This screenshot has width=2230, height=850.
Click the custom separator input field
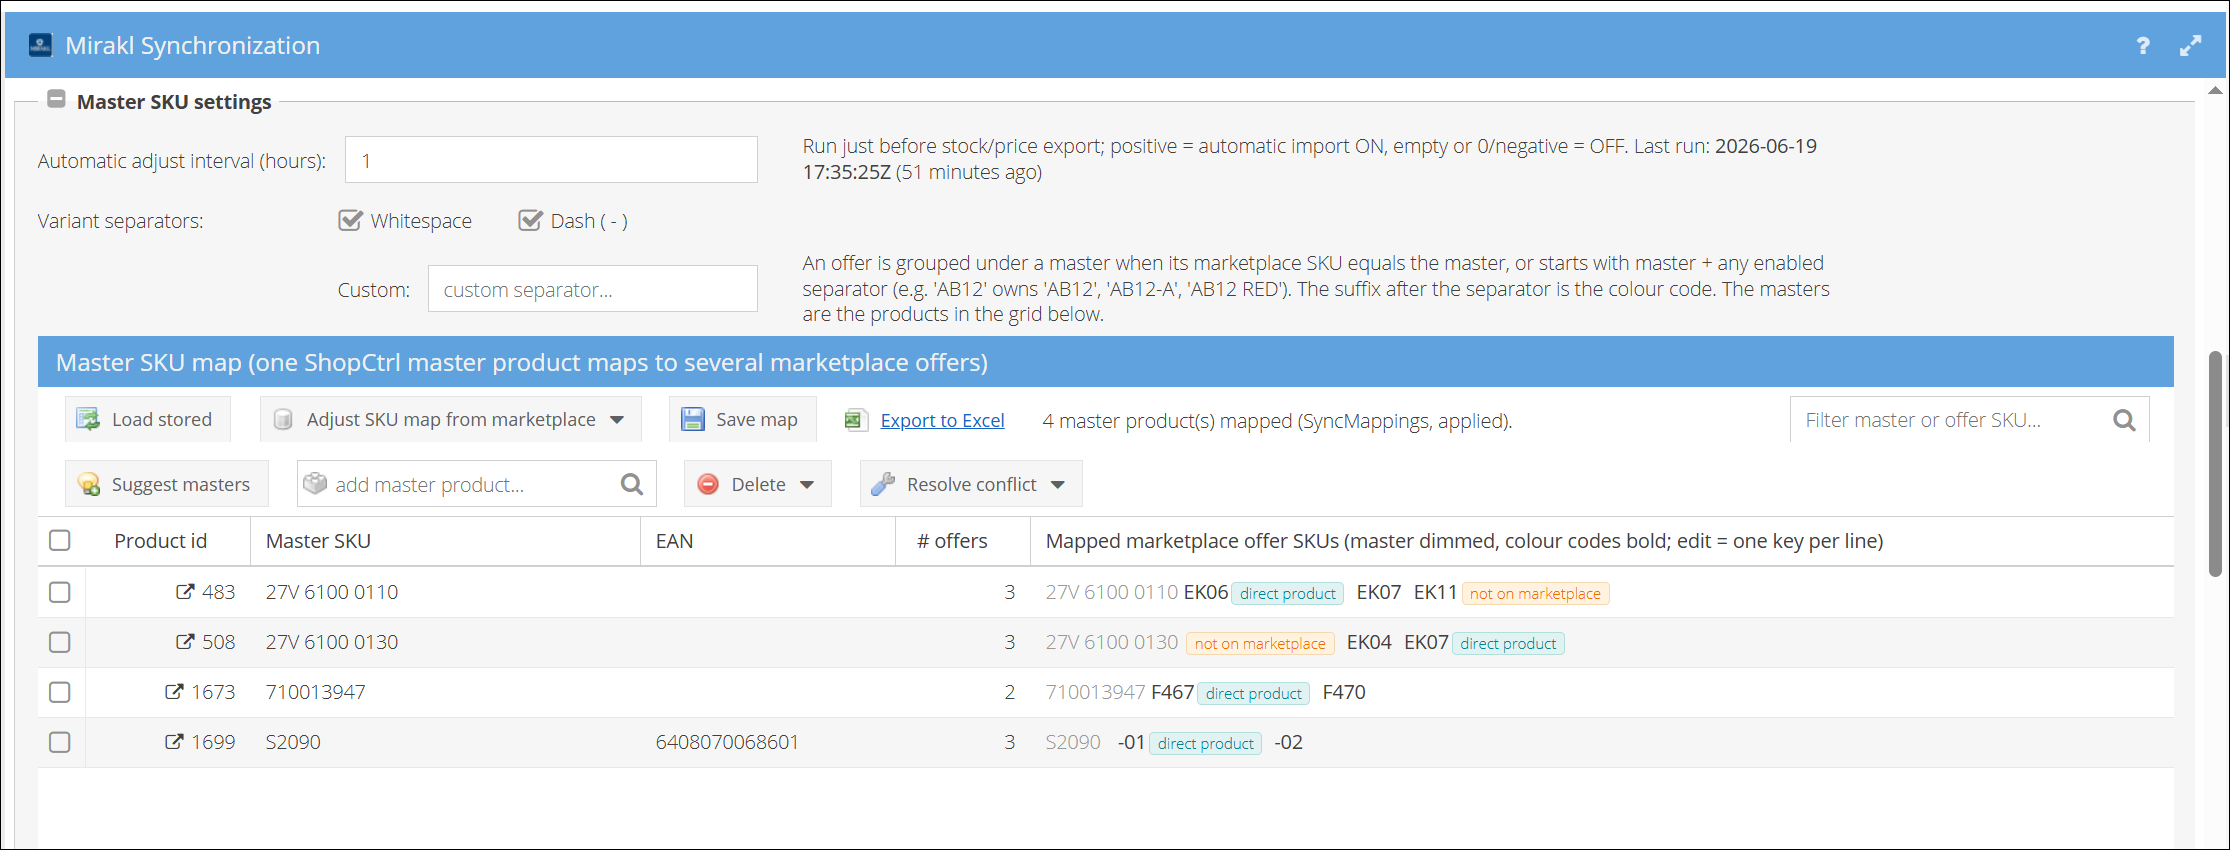pyautogui.click(x=592, y=289)
